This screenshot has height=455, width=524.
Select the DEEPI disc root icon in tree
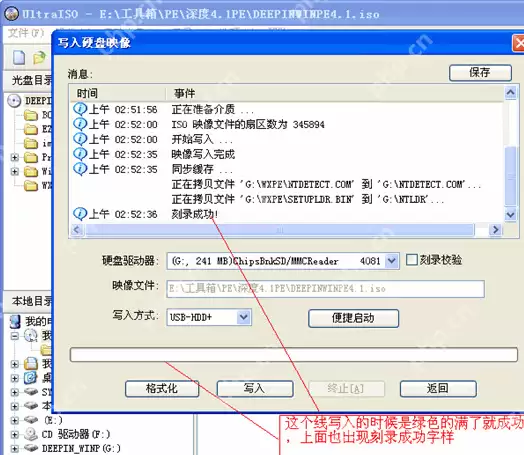[x=14, y=101]
